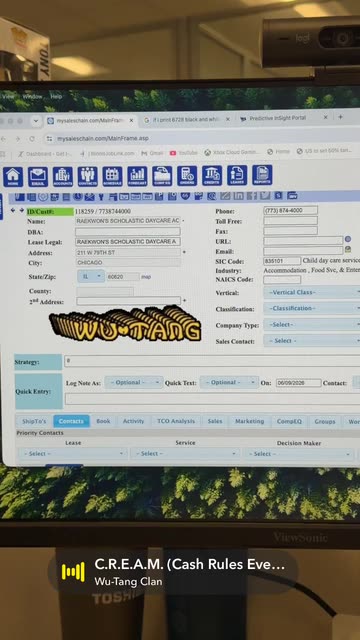360x640 pixels.
Task: Open the Email toolbar icon
Action: [38, 176]
